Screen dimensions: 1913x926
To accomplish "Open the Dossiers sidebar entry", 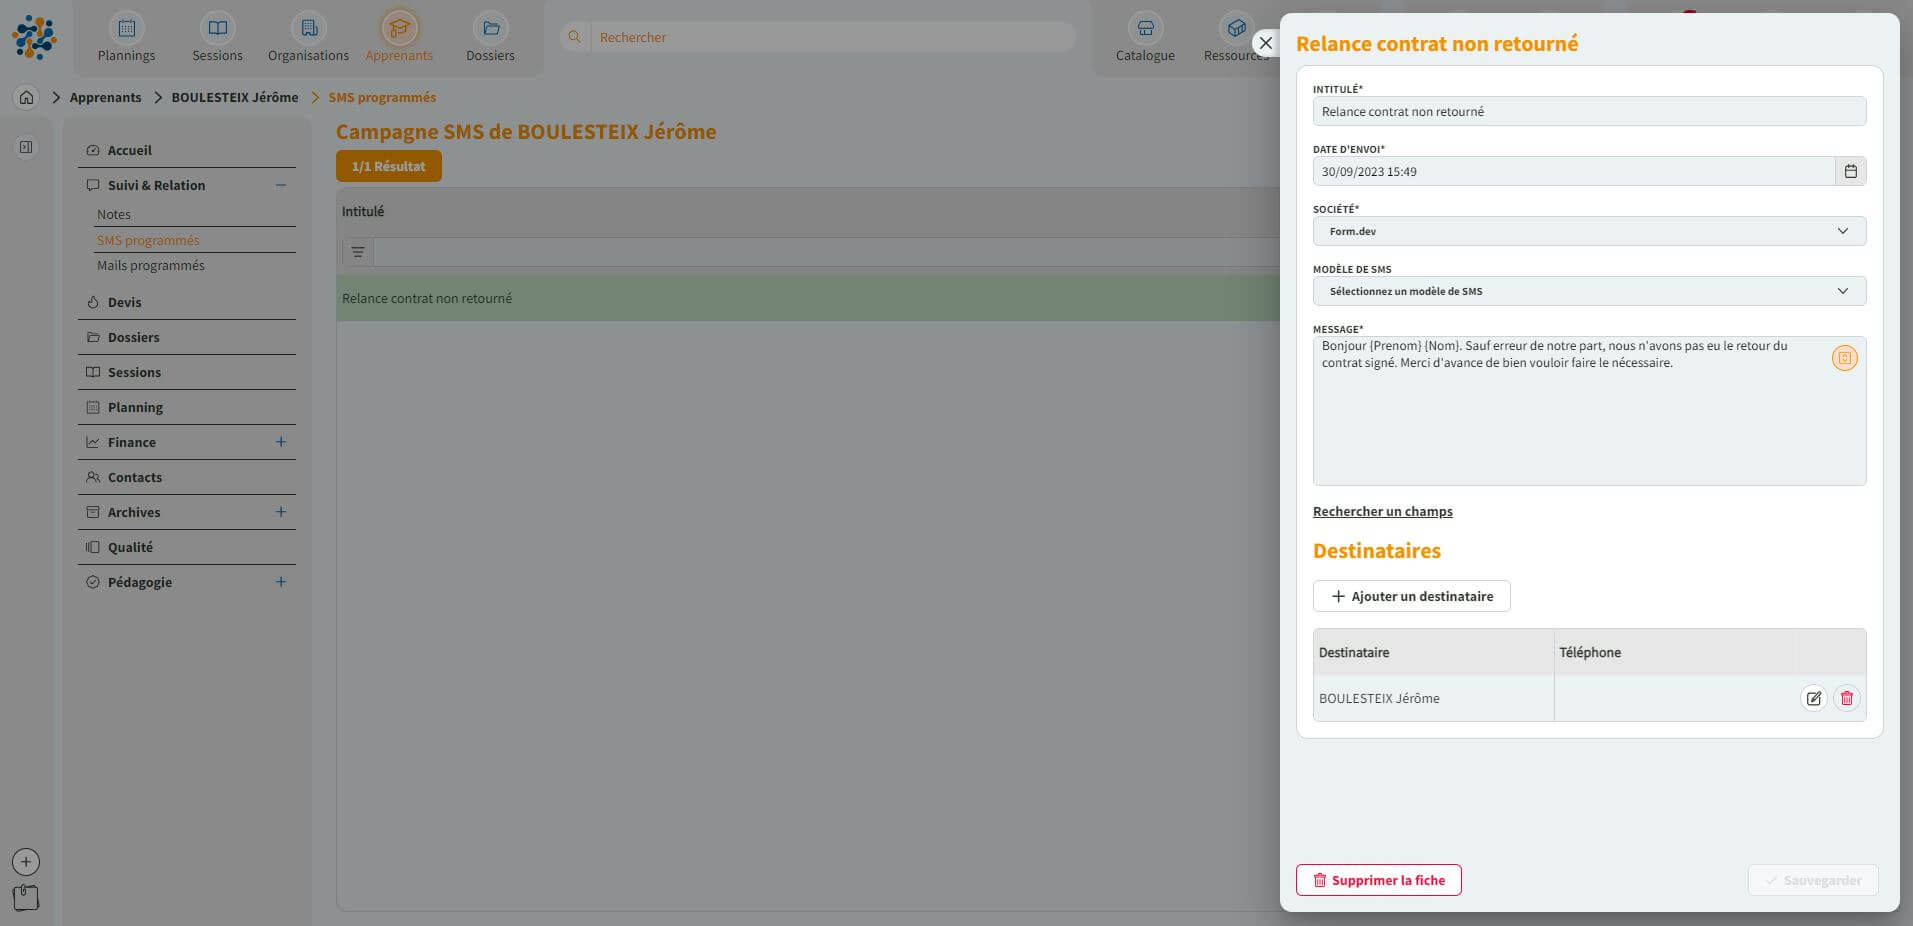I will coord(133,337).
